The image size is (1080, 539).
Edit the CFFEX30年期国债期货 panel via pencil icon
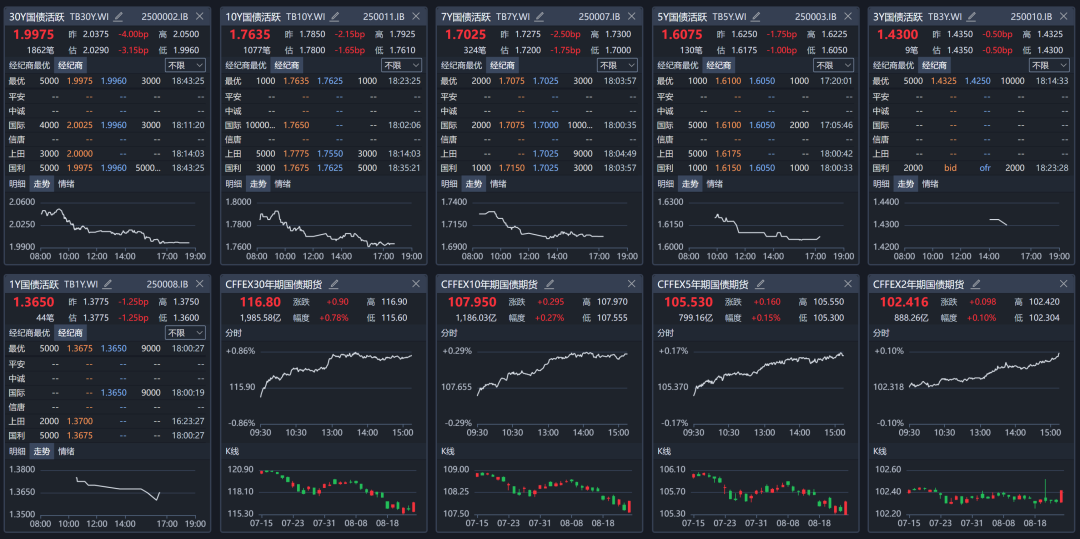click(x=335, y=284)
